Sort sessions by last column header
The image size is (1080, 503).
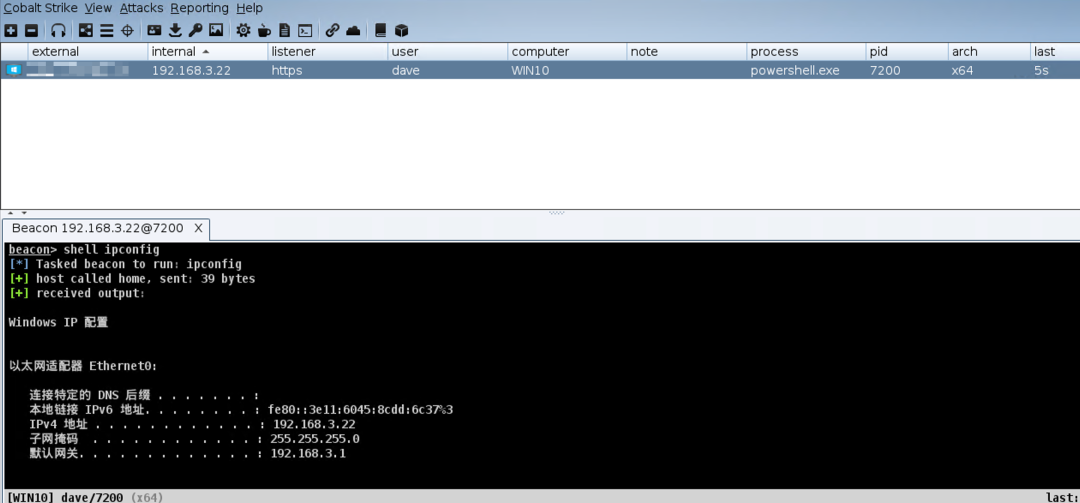pos(1055,52)
